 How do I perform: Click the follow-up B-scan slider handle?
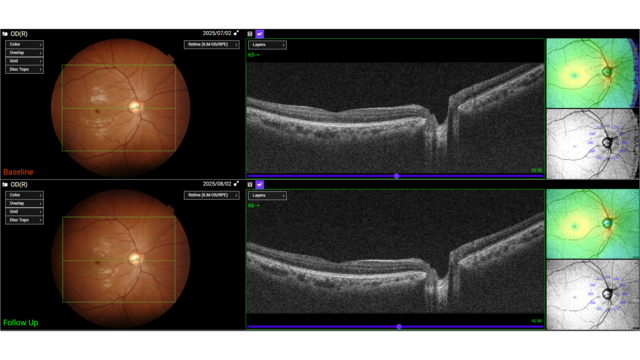399,327
